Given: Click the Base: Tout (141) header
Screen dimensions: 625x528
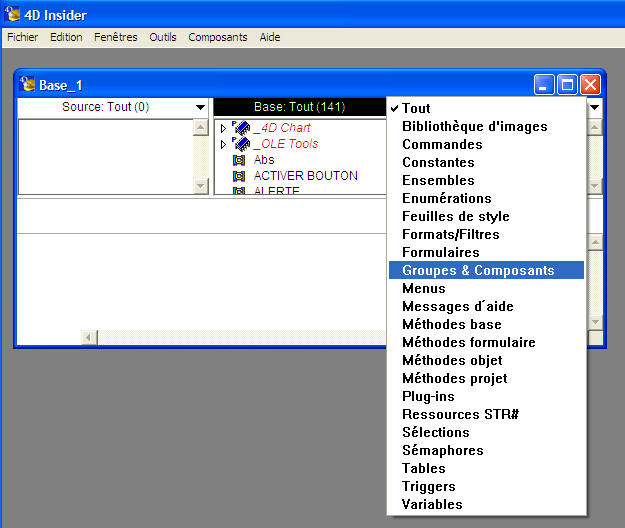Looking at the screenshot, I should point(300,107).
